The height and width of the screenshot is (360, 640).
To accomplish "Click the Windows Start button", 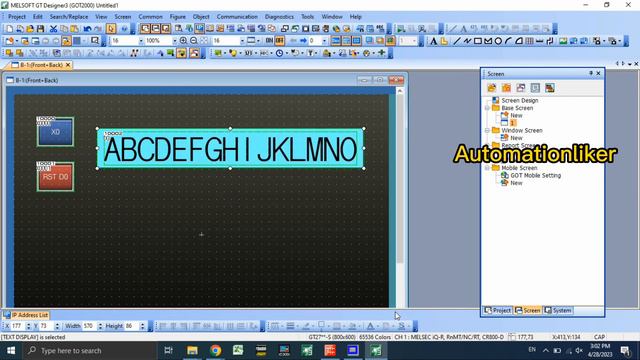I will 11,351.
